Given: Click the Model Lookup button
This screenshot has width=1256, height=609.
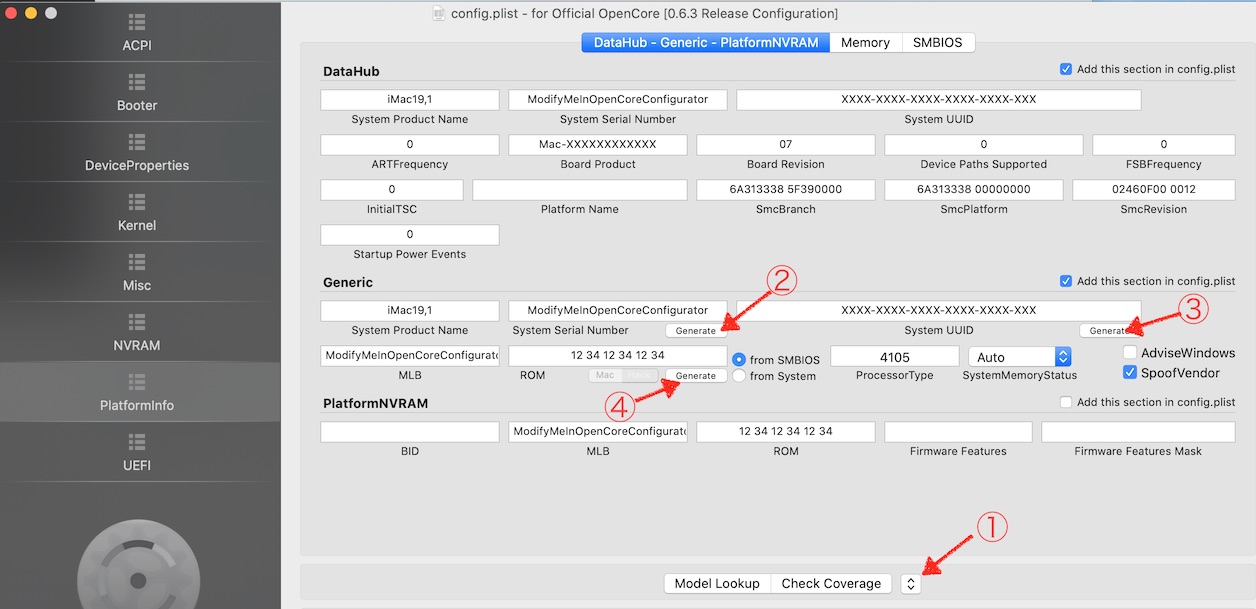Looking at the screenshot, I should point(717,584).
